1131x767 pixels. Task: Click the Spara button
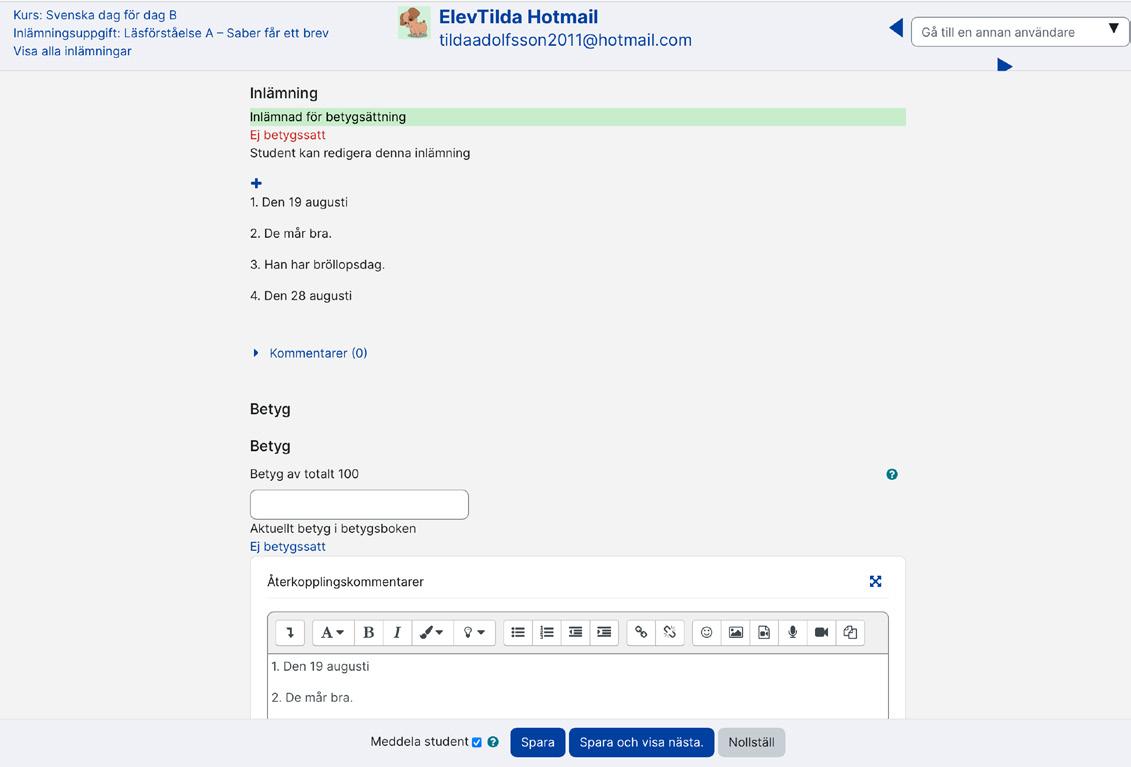tap(537, 742)
